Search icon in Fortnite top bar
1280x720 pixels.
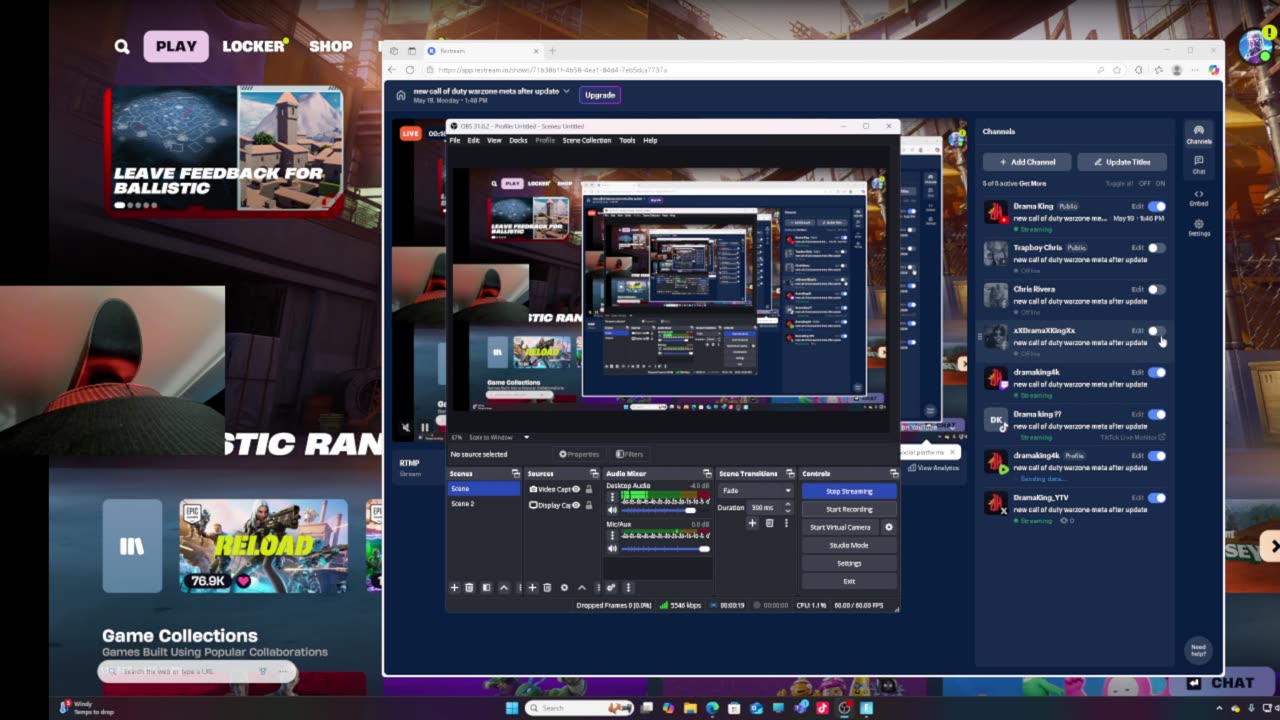(122, 46)
